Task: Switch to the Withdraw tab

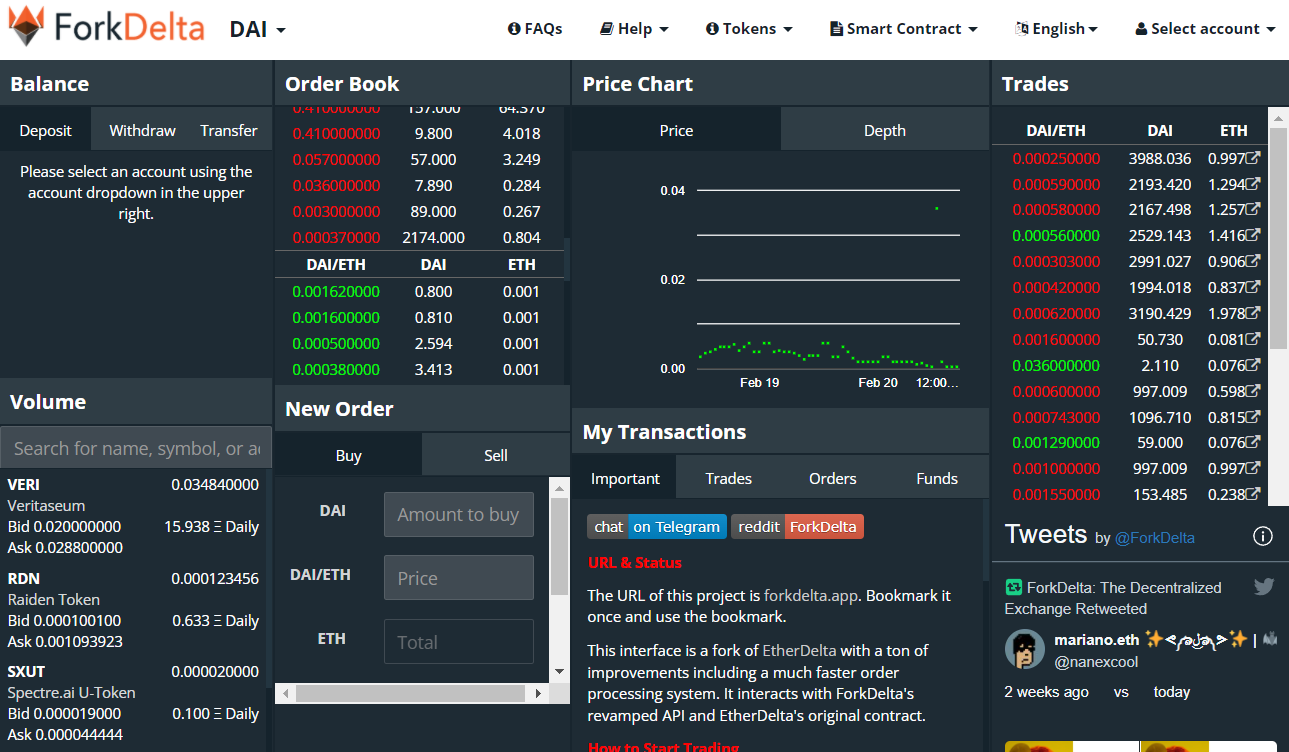Action: (142, 130)
